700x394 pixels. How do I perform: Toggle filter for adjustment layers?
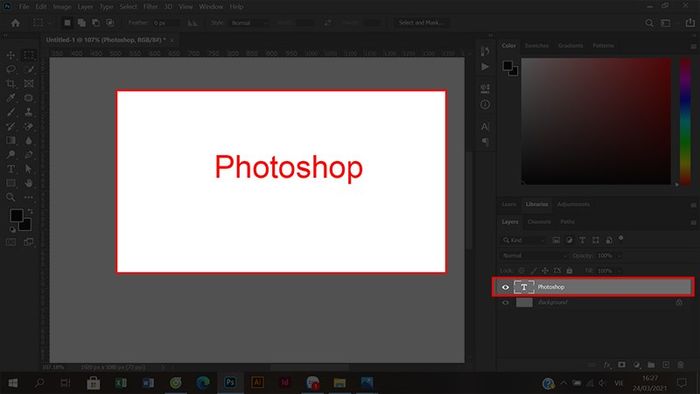pyautogui.click(x=569, y=240)
